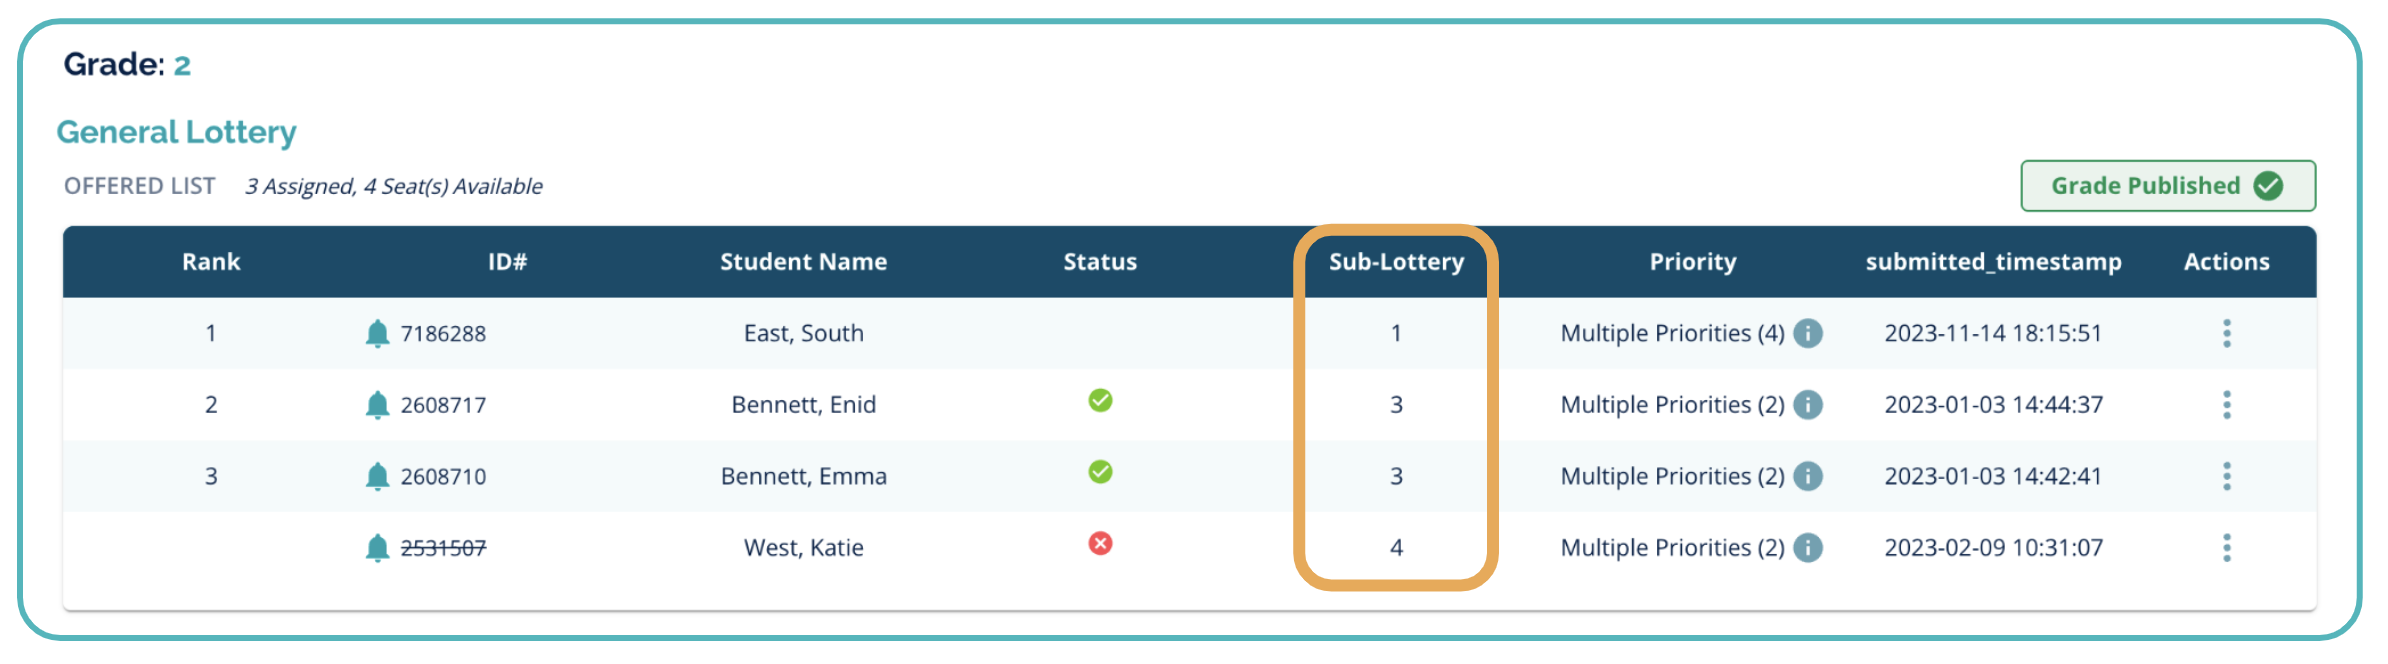Click red declined status for West, Katie

click(x=1100, y=544)
